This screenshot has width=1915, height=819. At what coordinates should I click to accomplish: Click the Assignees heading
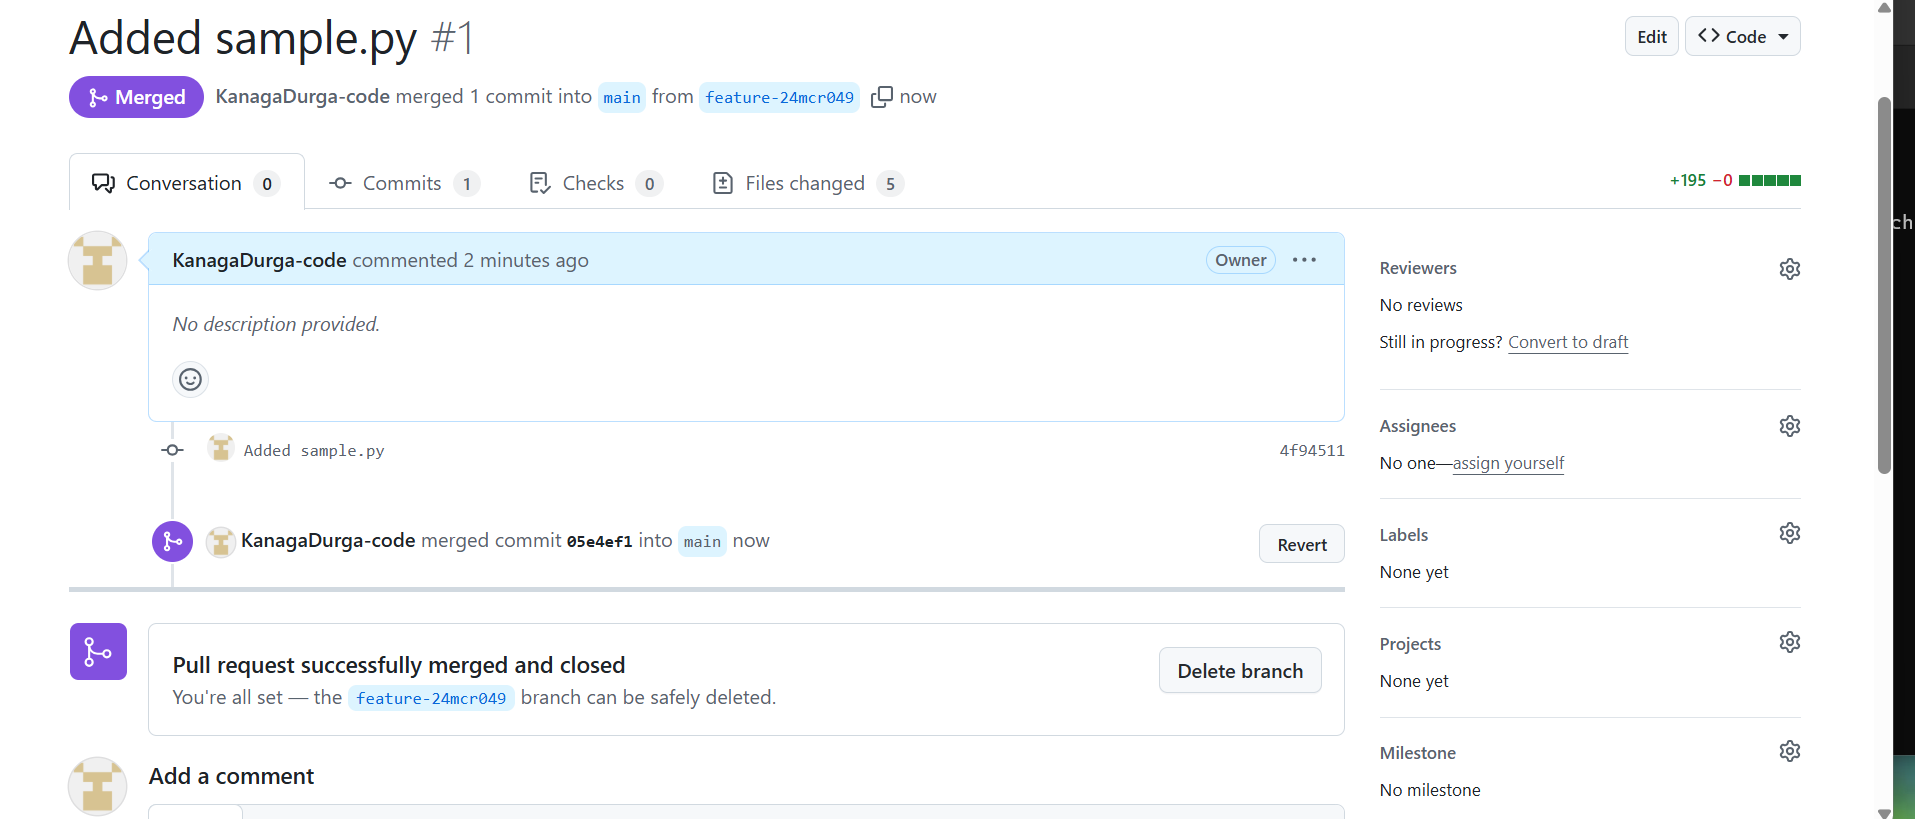coord(1418,426)
